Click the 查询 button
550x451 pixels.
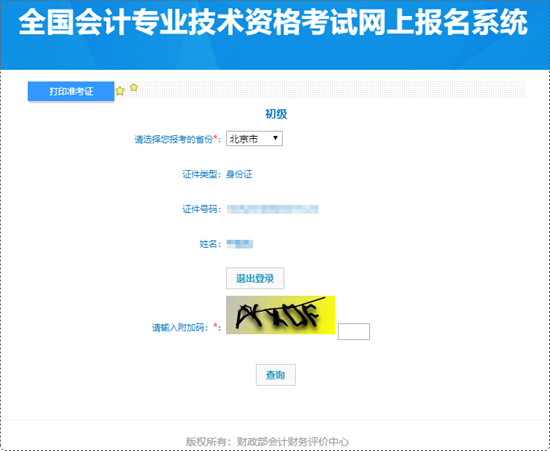pyautogui.click(x=276, y=375)
